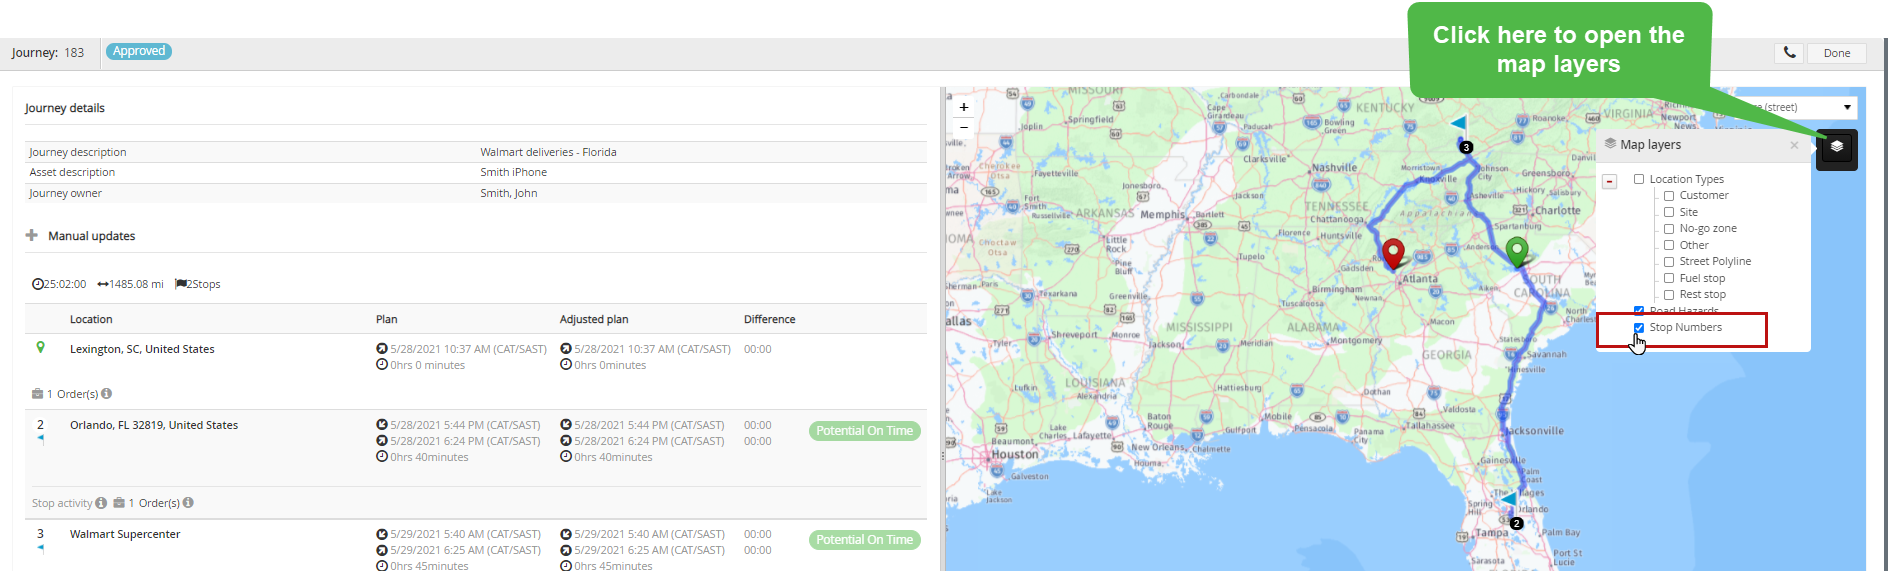
Task: Click info icon next to Stop activity
Action: (101, 503)
